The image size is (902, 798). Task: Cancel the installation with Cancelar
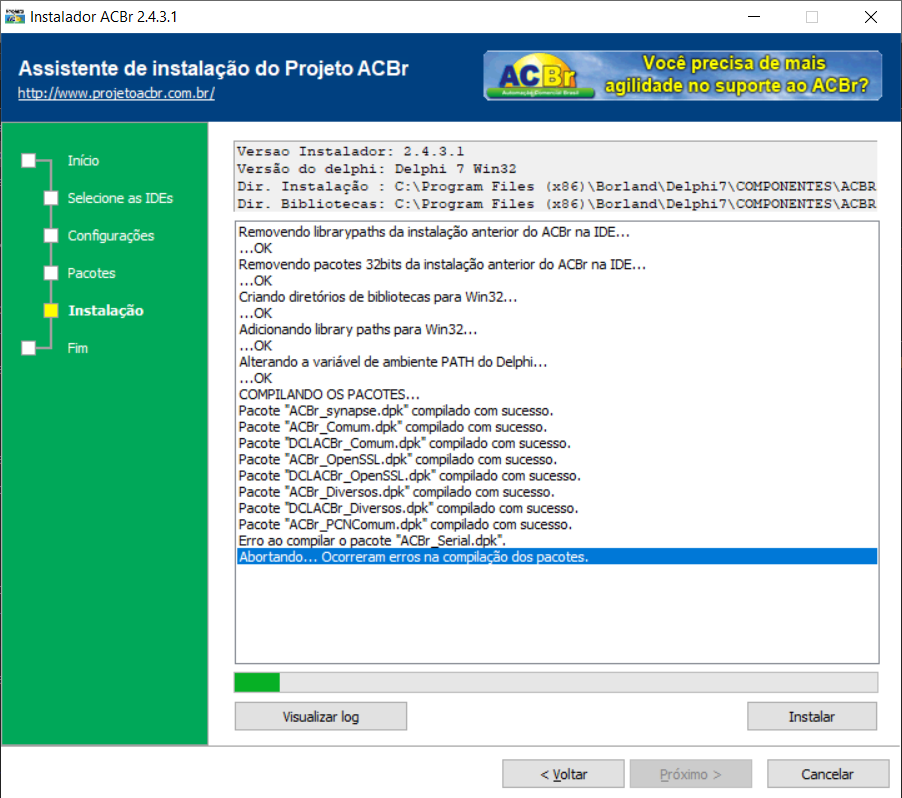828,774
